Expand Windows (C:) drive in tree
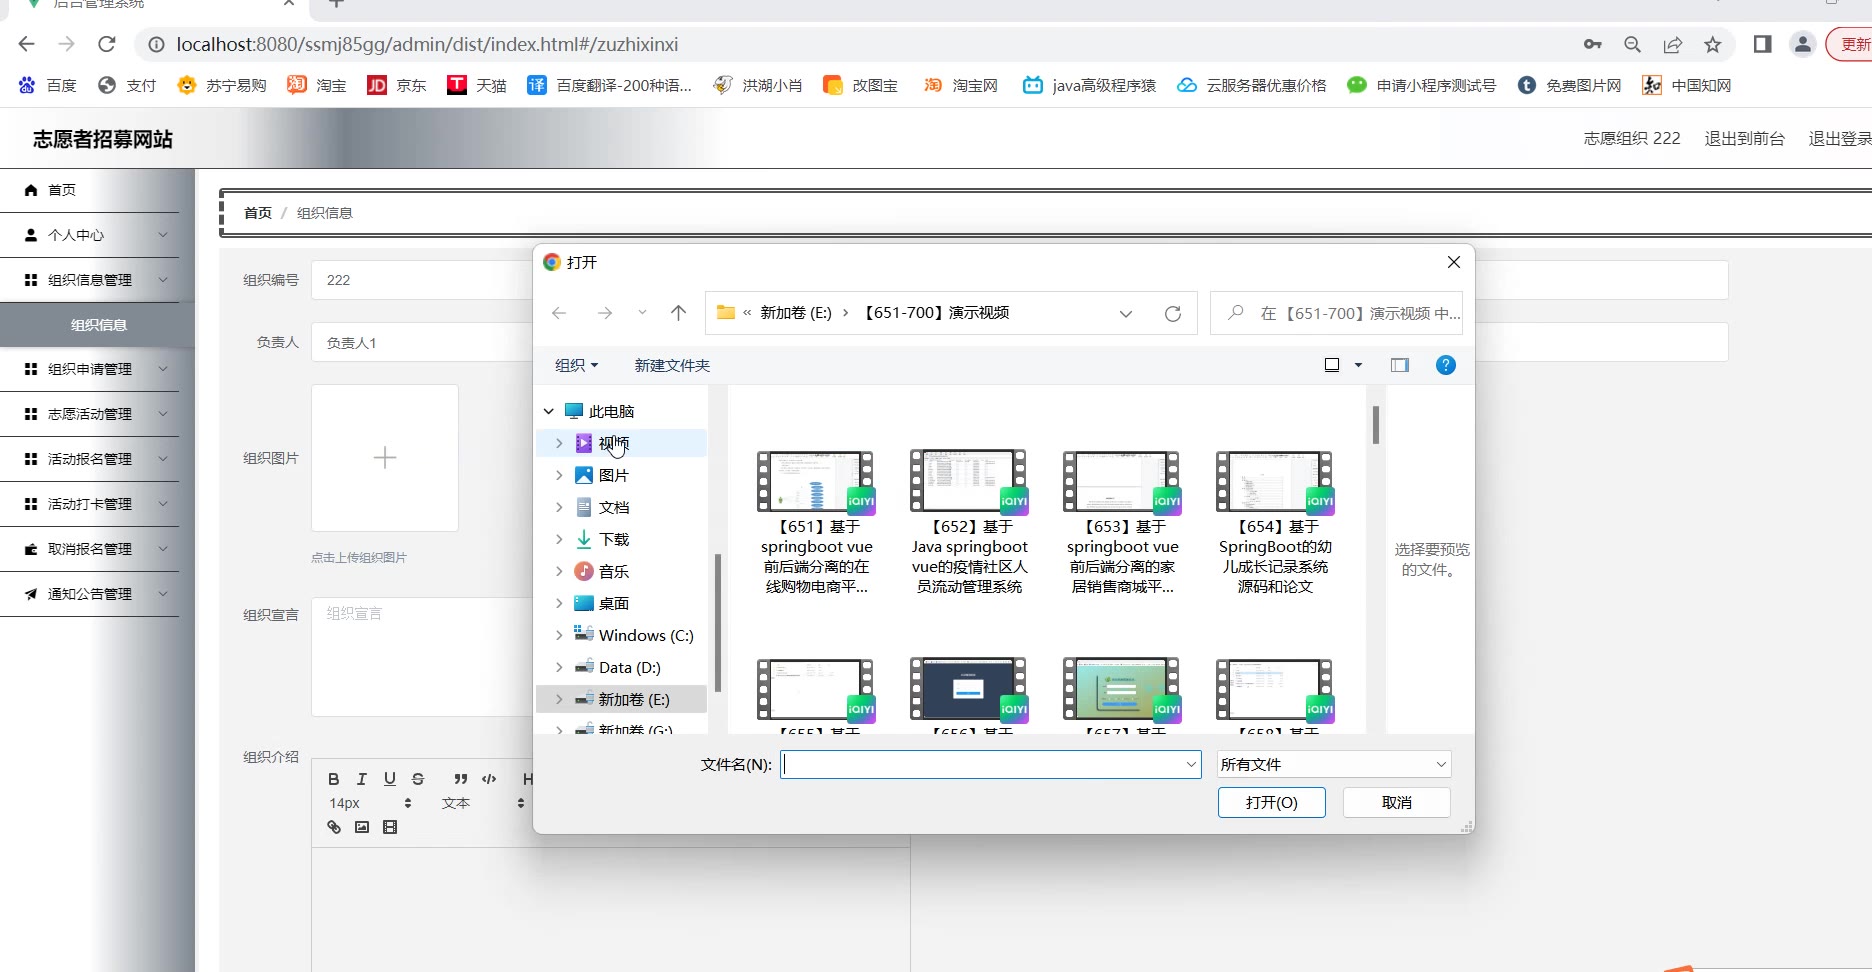Viewport: 1872px width, 972px height. (559, 635)
